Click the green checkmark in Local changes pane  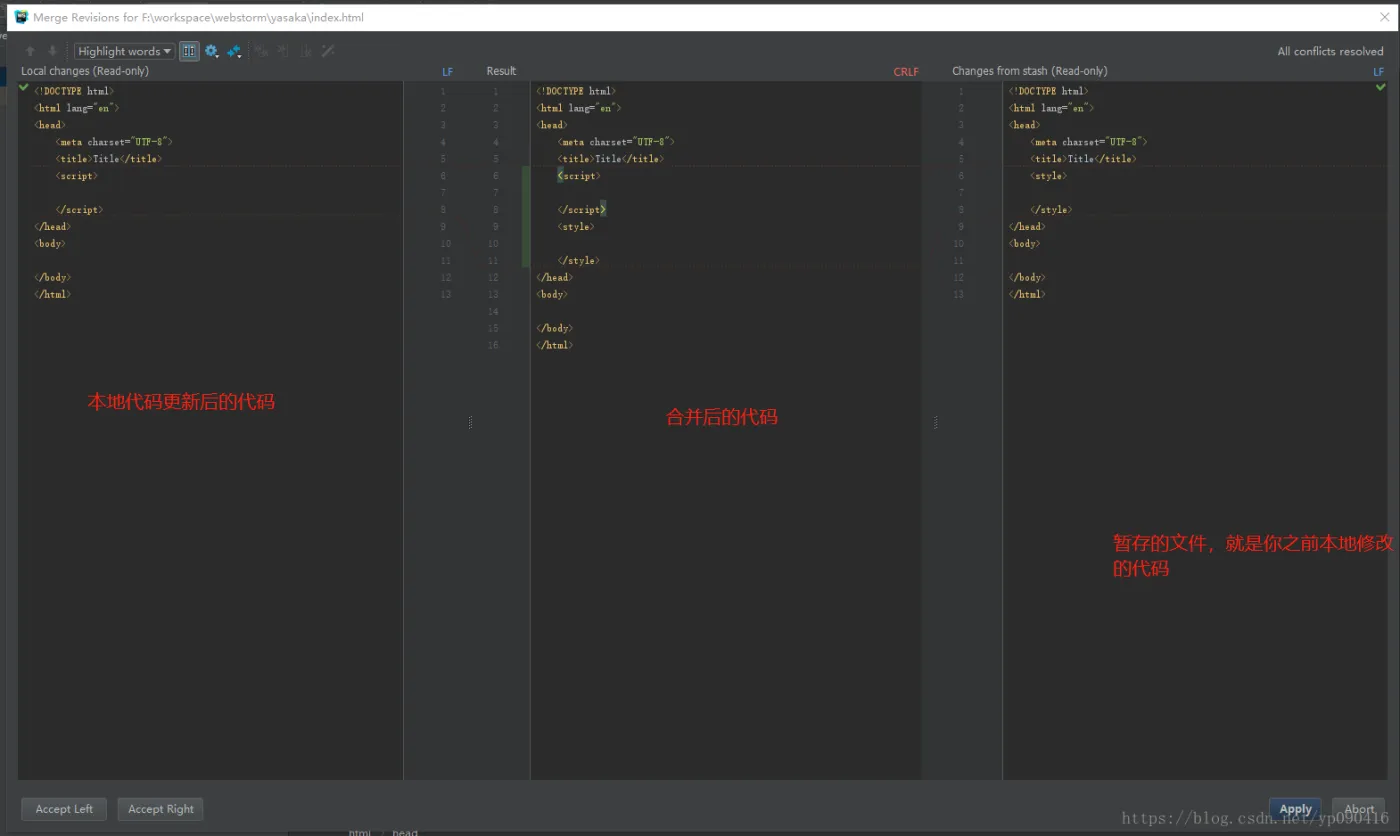(24, 88)
